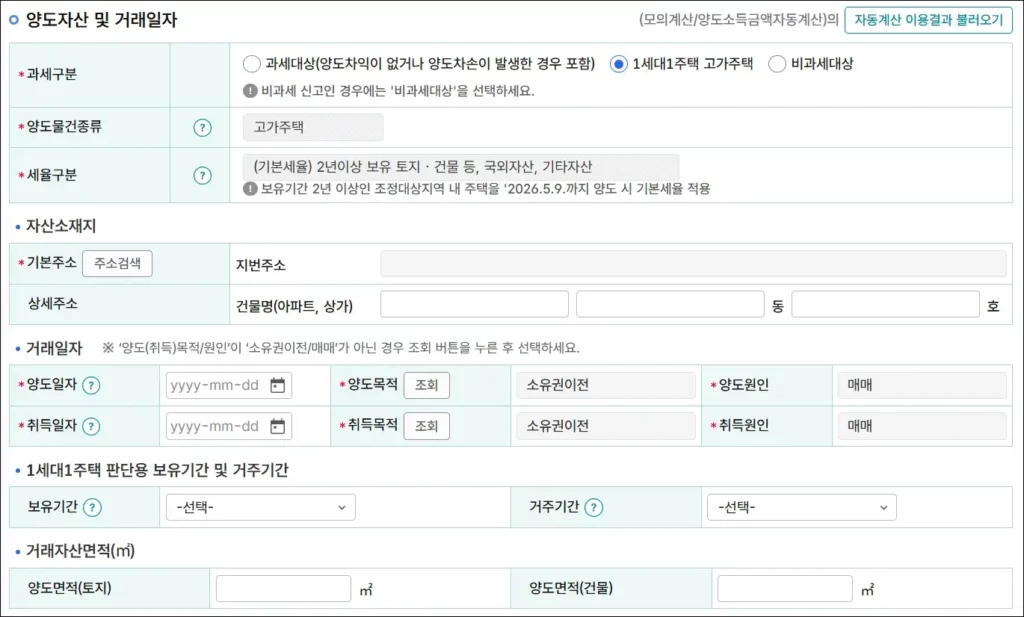1024x617 pixels.
Task: Expand the 보유기간 -선택- dropdown
Action: [261, 507]
